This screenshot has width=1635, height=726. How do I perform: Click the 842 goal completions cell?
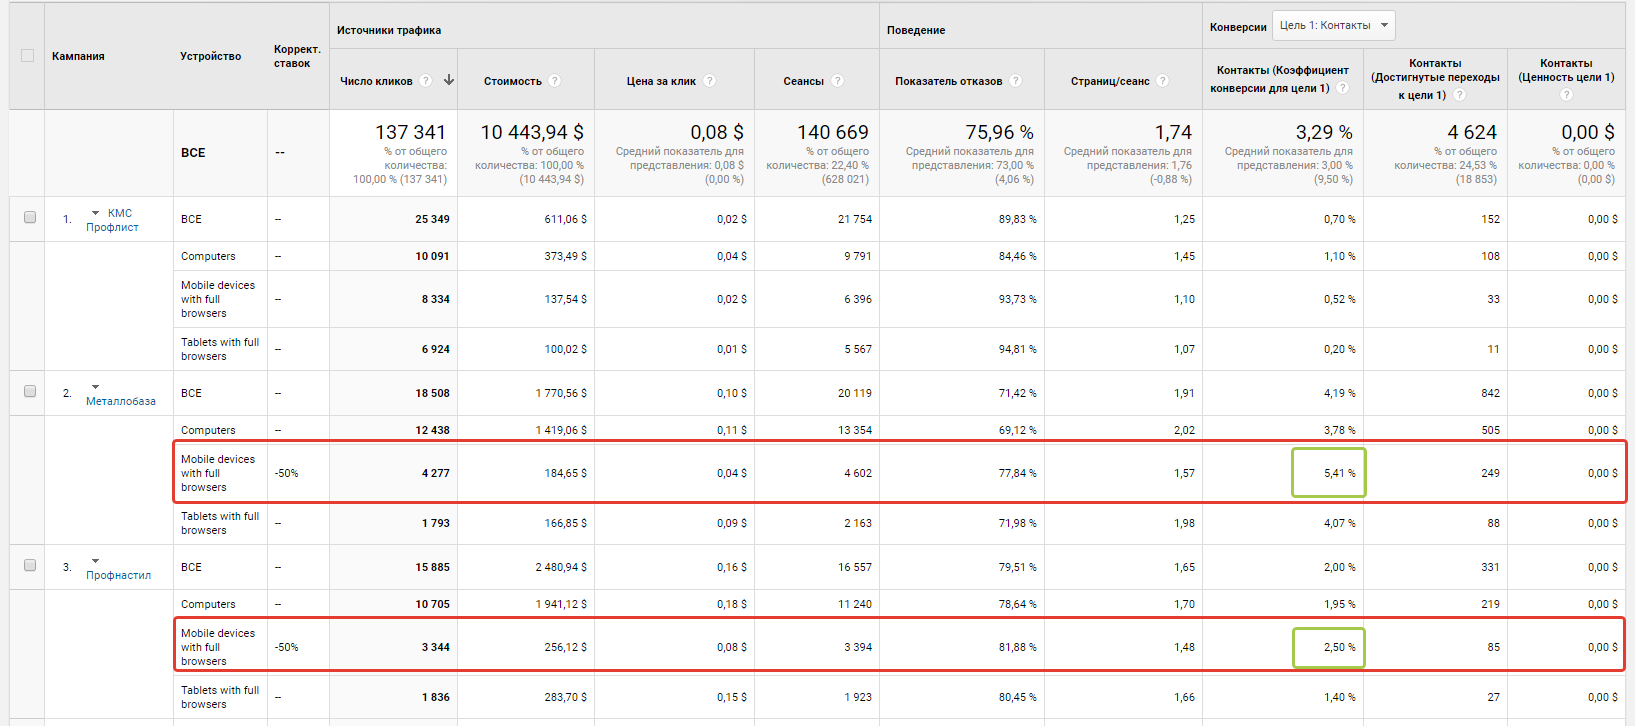tap(1490, 393)
